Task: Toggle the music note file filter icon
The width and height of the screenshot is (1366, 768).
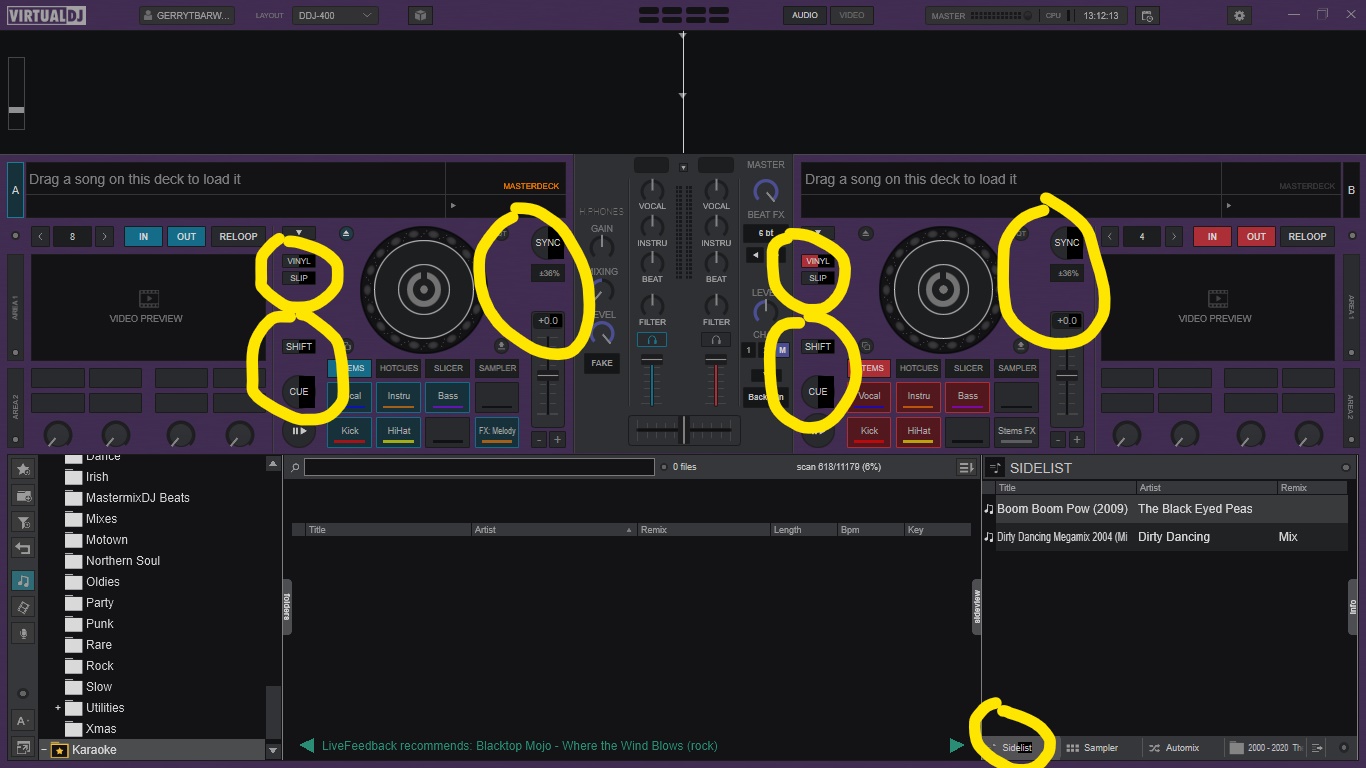Action: click(23, 581)
